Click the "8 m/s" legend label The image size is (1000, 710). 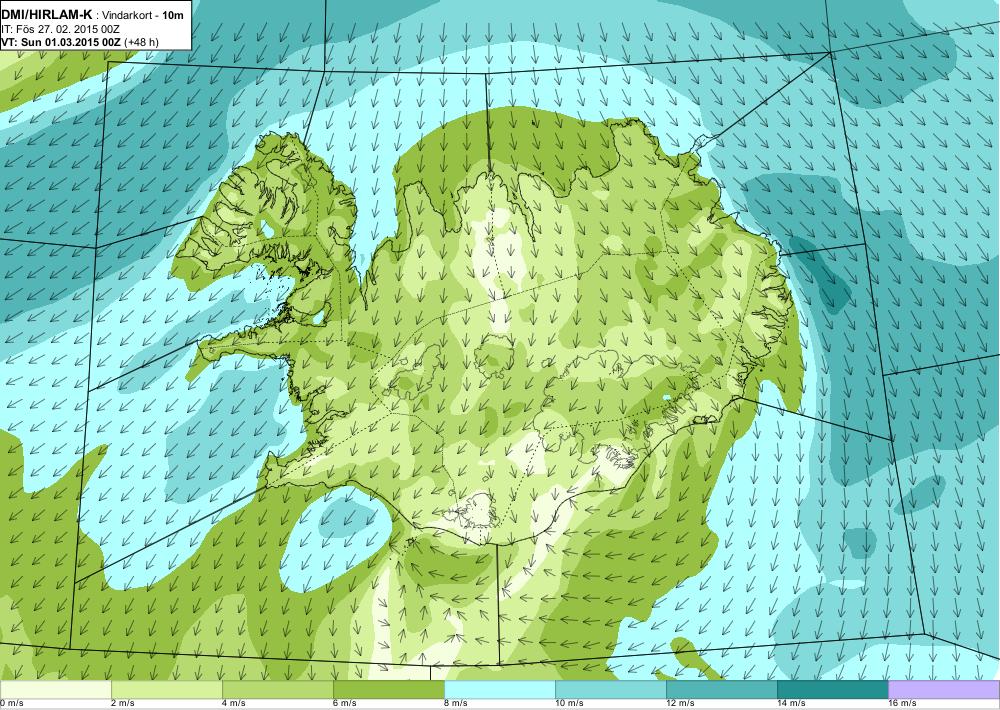[455, 704]
